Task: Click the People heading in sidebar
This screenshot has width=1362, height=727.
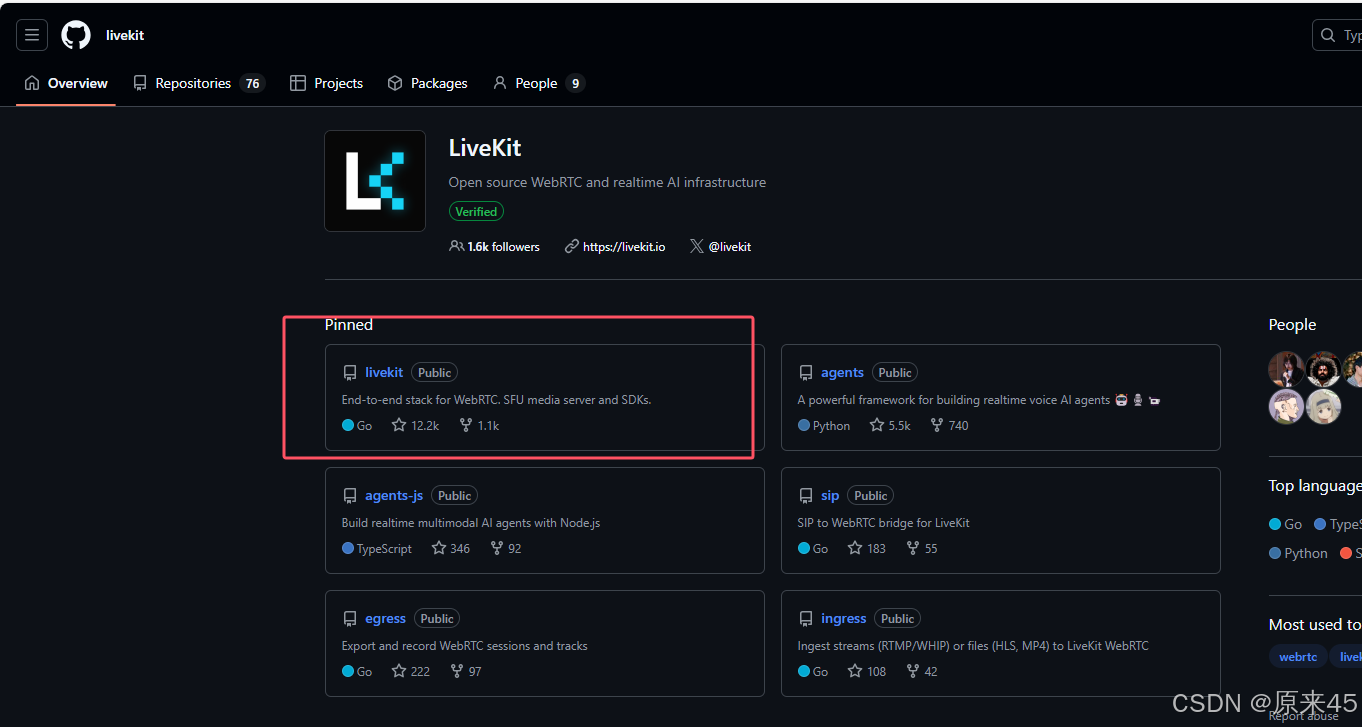Action: coord(1292,325)
